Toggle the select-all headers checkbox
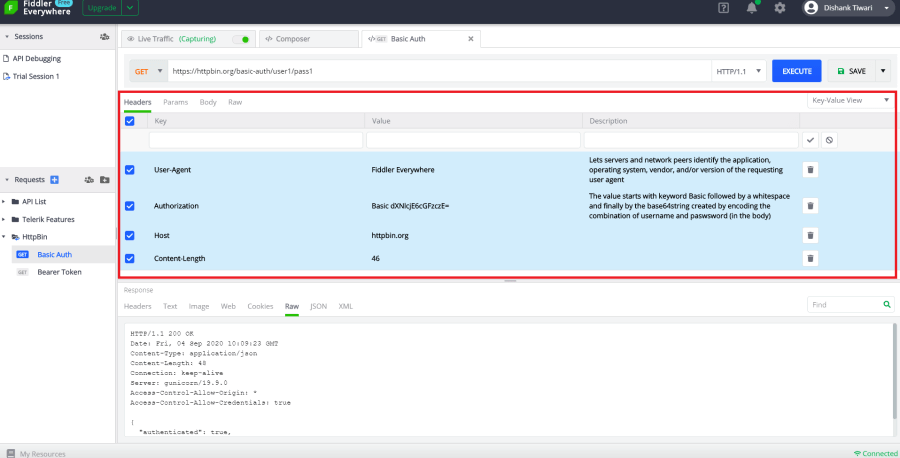This screenshot has height=458, width=900. [x=130, y=121]
